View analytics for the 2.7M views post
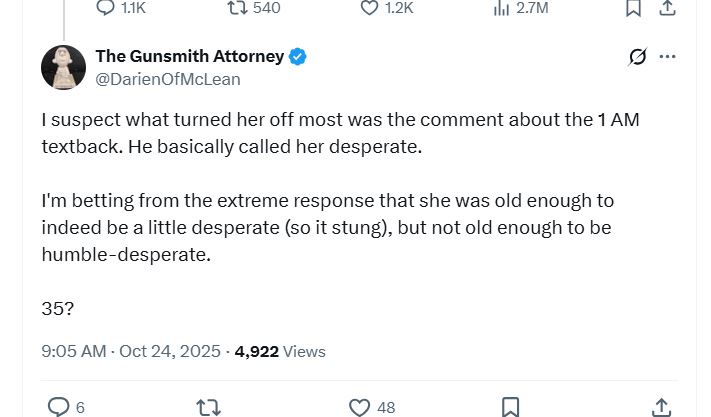Screen dimensions: 711x417 pos(502,8)
